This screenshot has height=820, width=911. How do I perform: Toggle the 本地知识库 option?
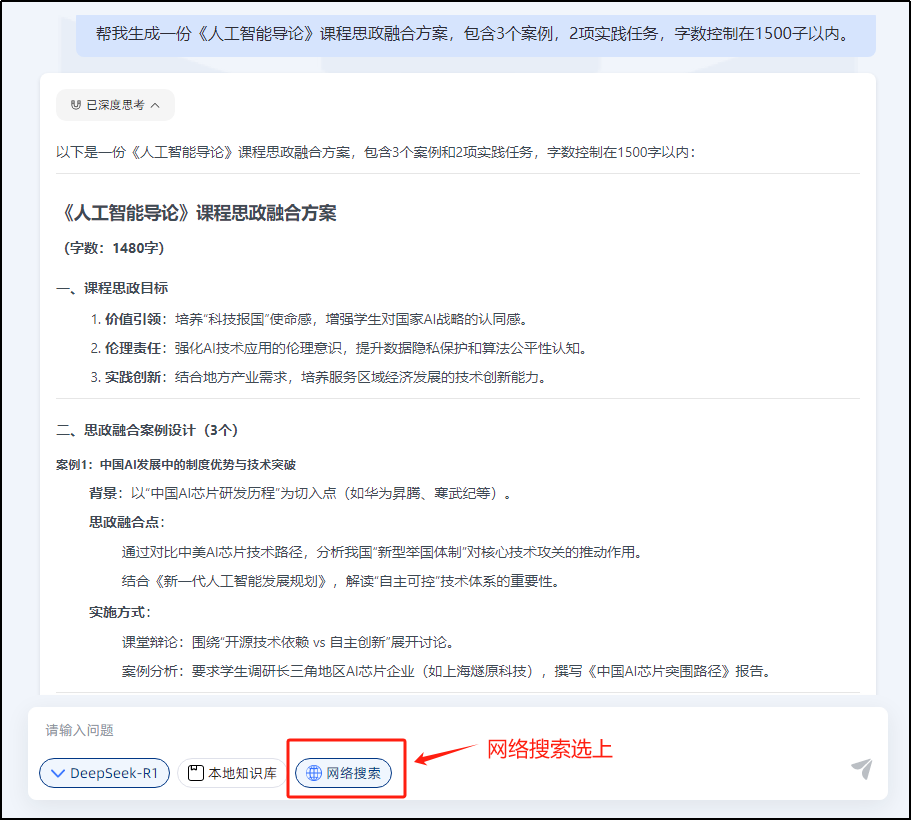232,773
